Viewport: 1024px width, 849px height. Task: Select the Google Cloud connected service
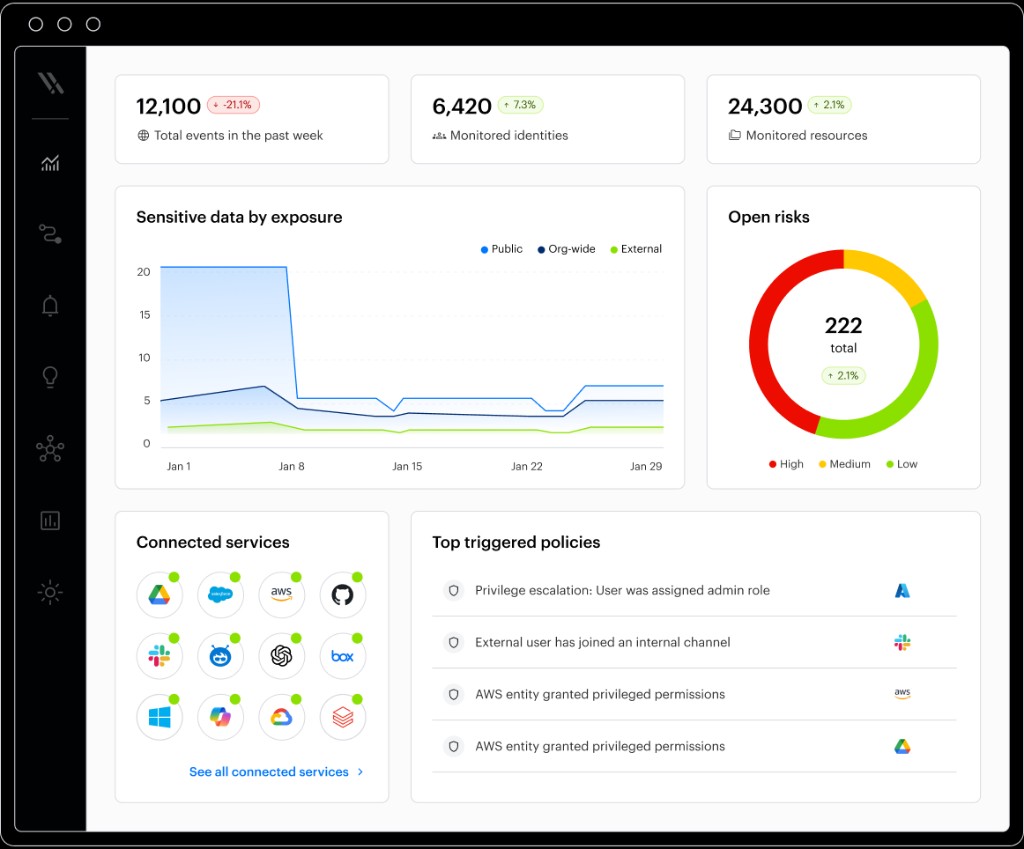281,717
